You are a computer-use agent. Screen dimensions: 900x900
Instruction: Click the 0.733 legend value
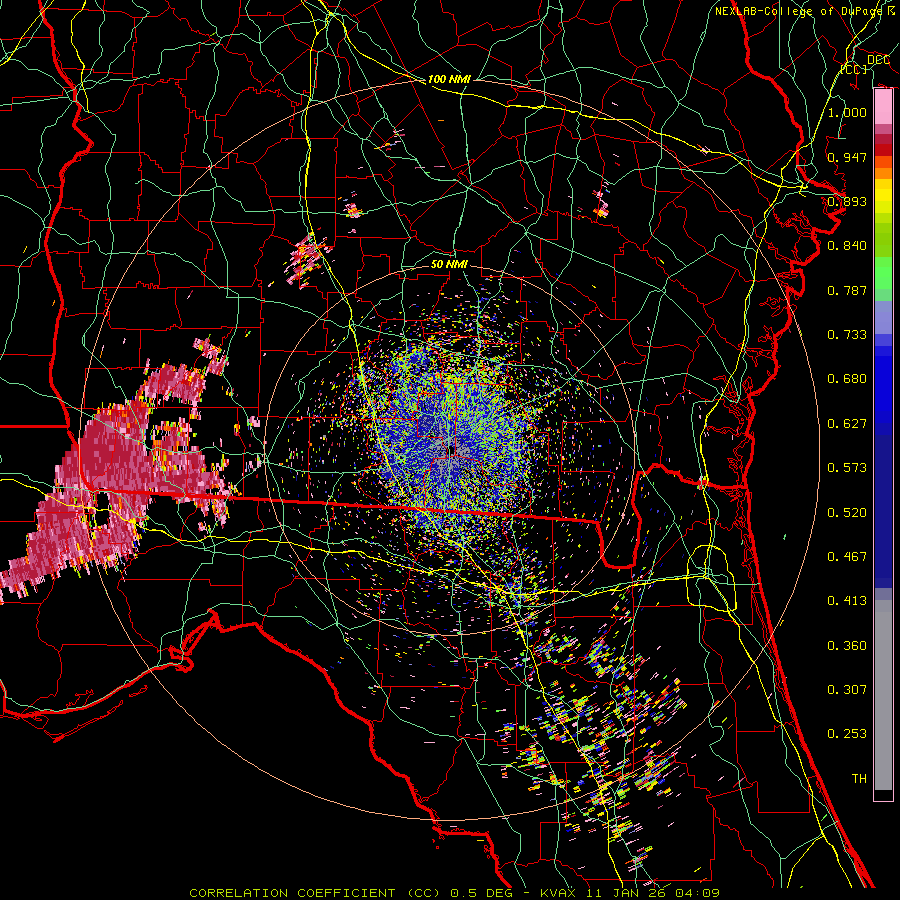[x=847, y=335]
